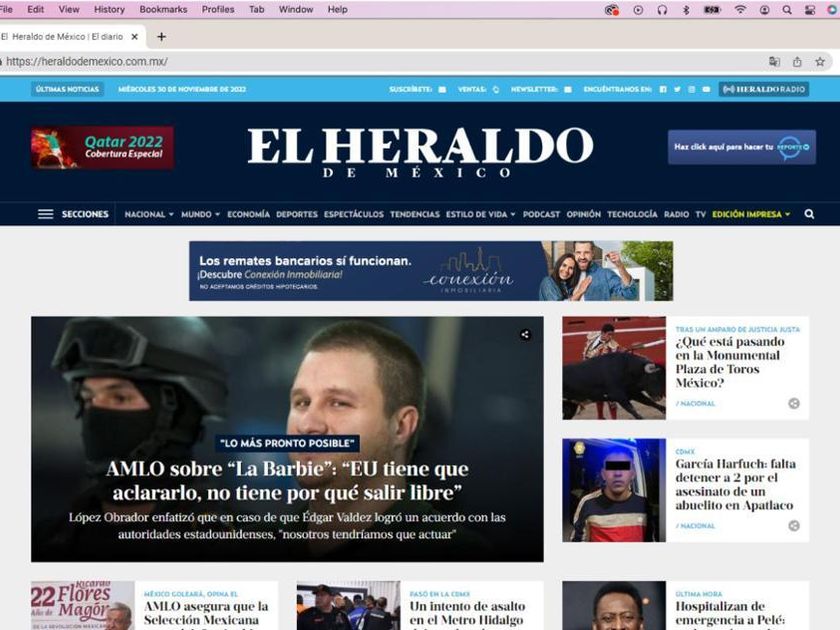Go to the Economía section

point(248,214)
